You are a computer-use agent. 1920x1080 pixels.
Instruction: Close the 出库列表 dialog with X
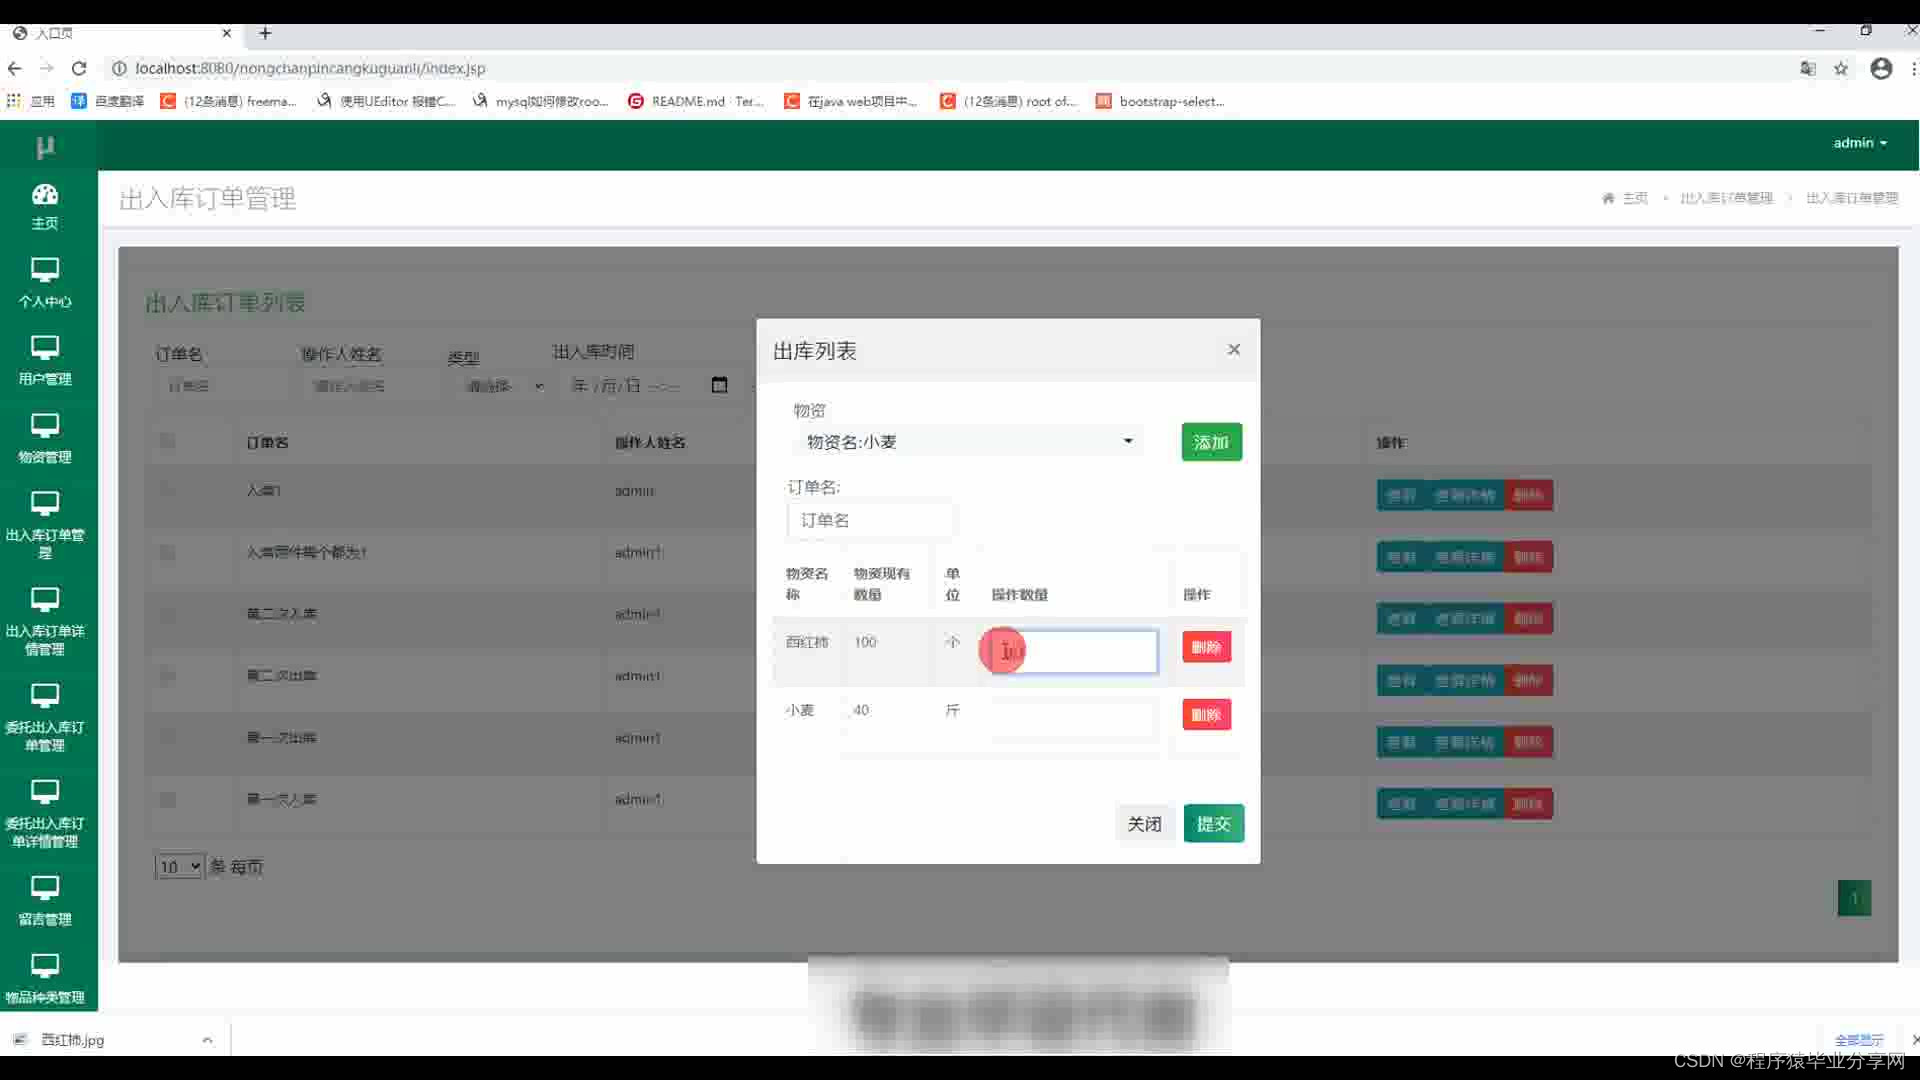(x=1233, y=349)
